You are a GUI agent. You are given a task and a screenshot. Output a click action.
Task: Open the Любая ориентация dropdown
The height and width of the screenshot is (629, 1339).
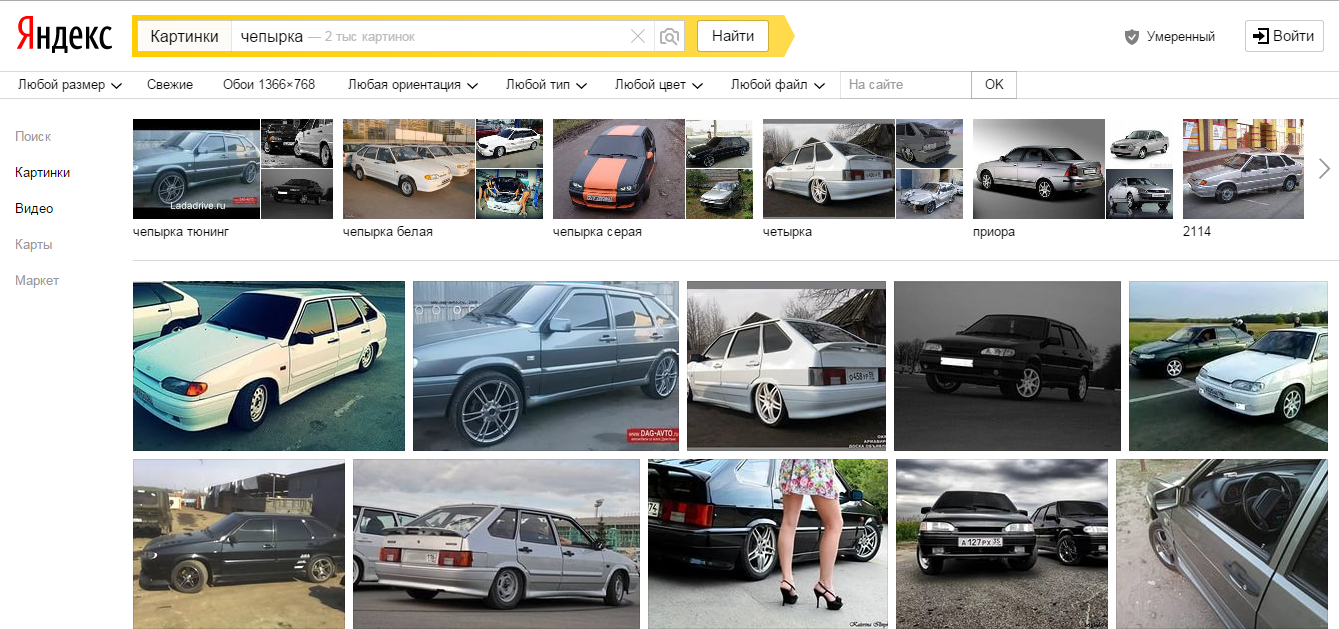click(x=412, y=85)
